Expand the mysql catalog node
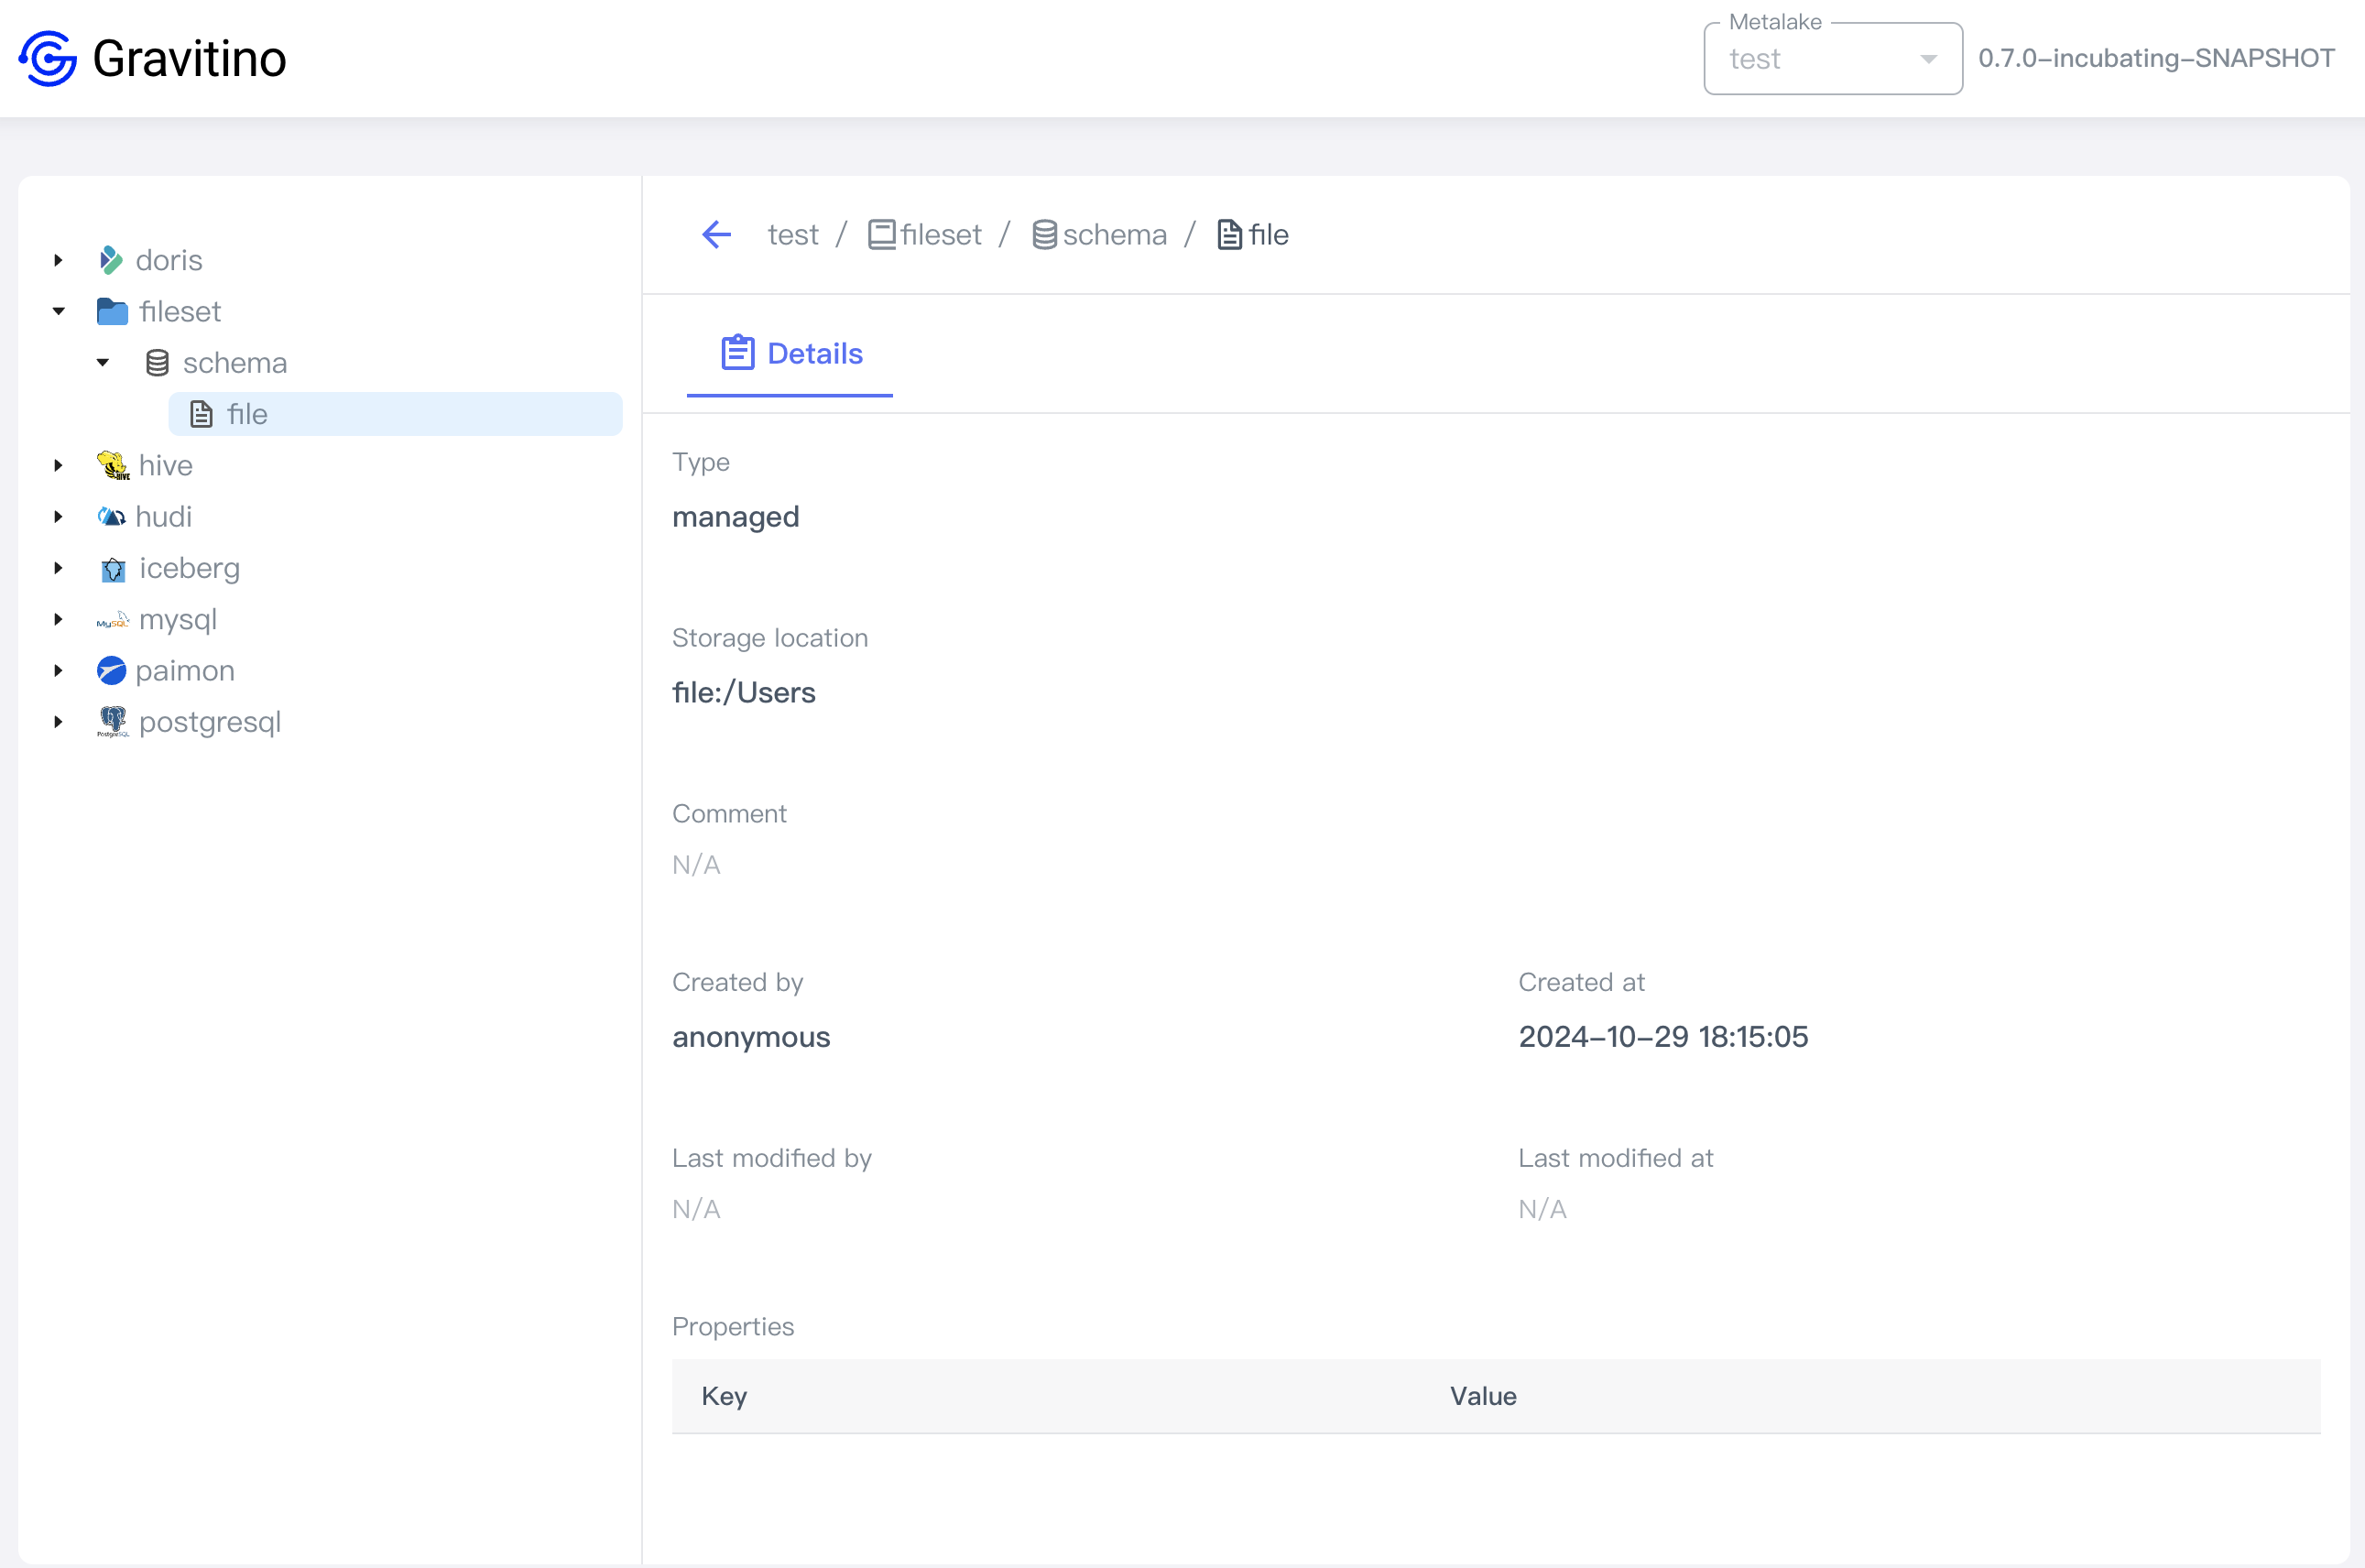 coord(58,620)
